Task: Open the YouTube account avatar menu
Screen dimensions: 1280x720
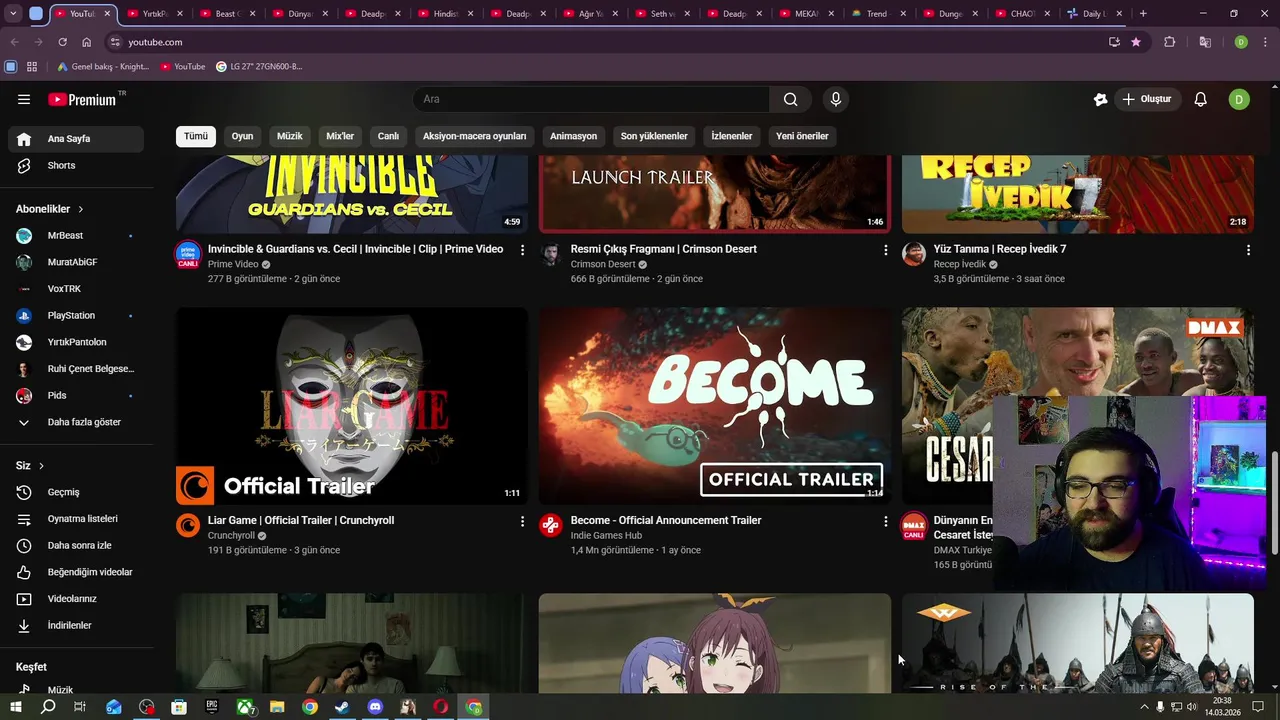Action: point(1239,99)
